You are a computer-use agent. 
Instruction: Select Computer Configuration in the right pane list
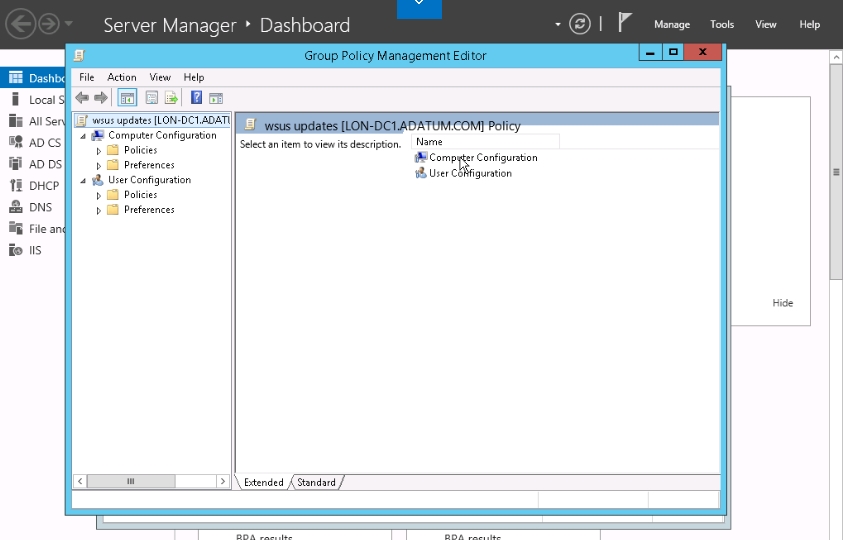(x=483, y=157)
